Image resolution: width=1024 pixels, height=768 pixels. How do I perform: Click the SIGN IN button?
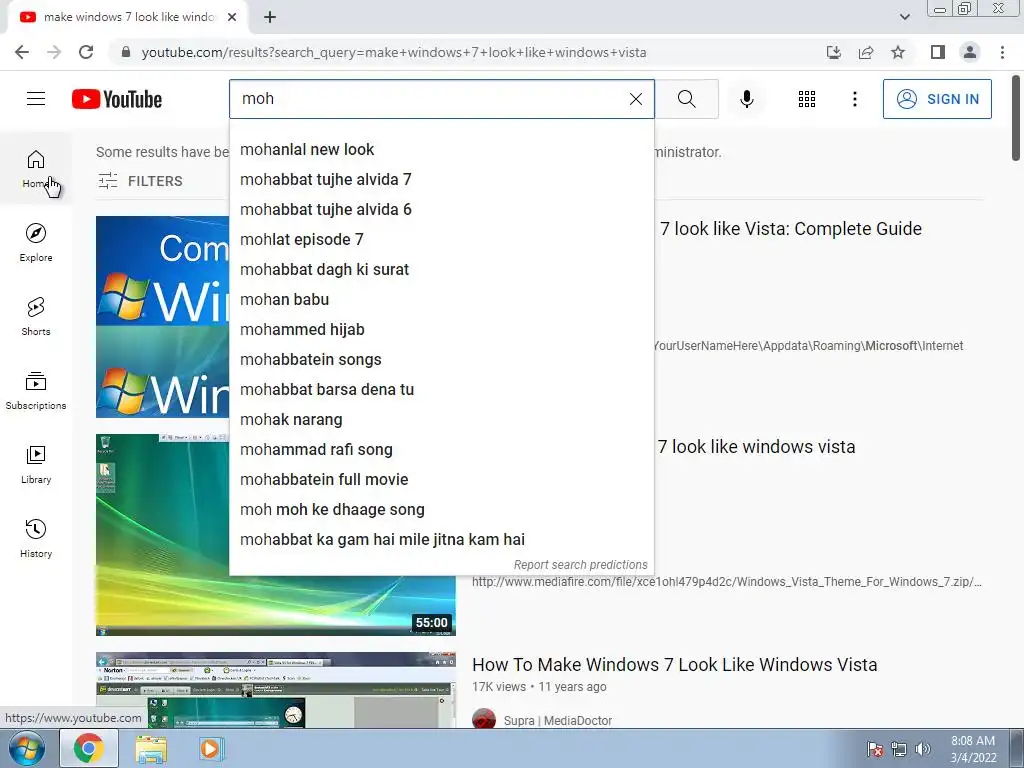(x=937, y=99)
